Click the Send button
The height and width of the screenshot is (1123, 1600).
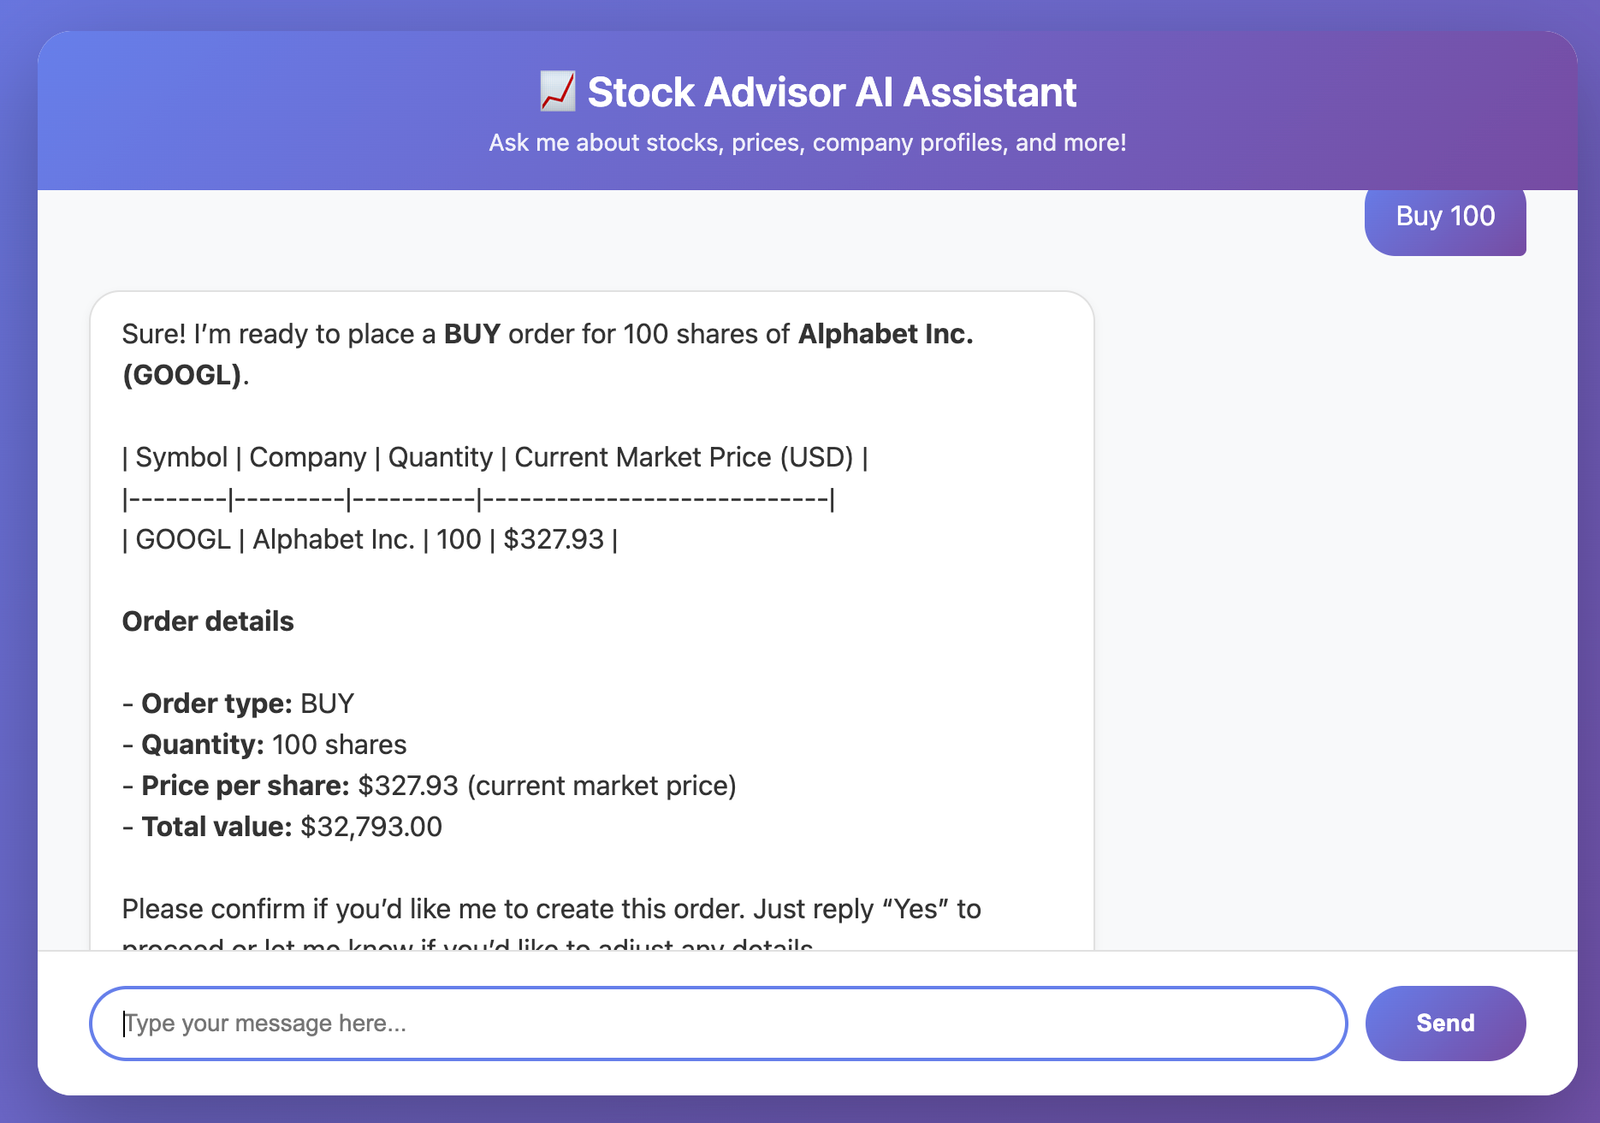coord(1444,1023)
